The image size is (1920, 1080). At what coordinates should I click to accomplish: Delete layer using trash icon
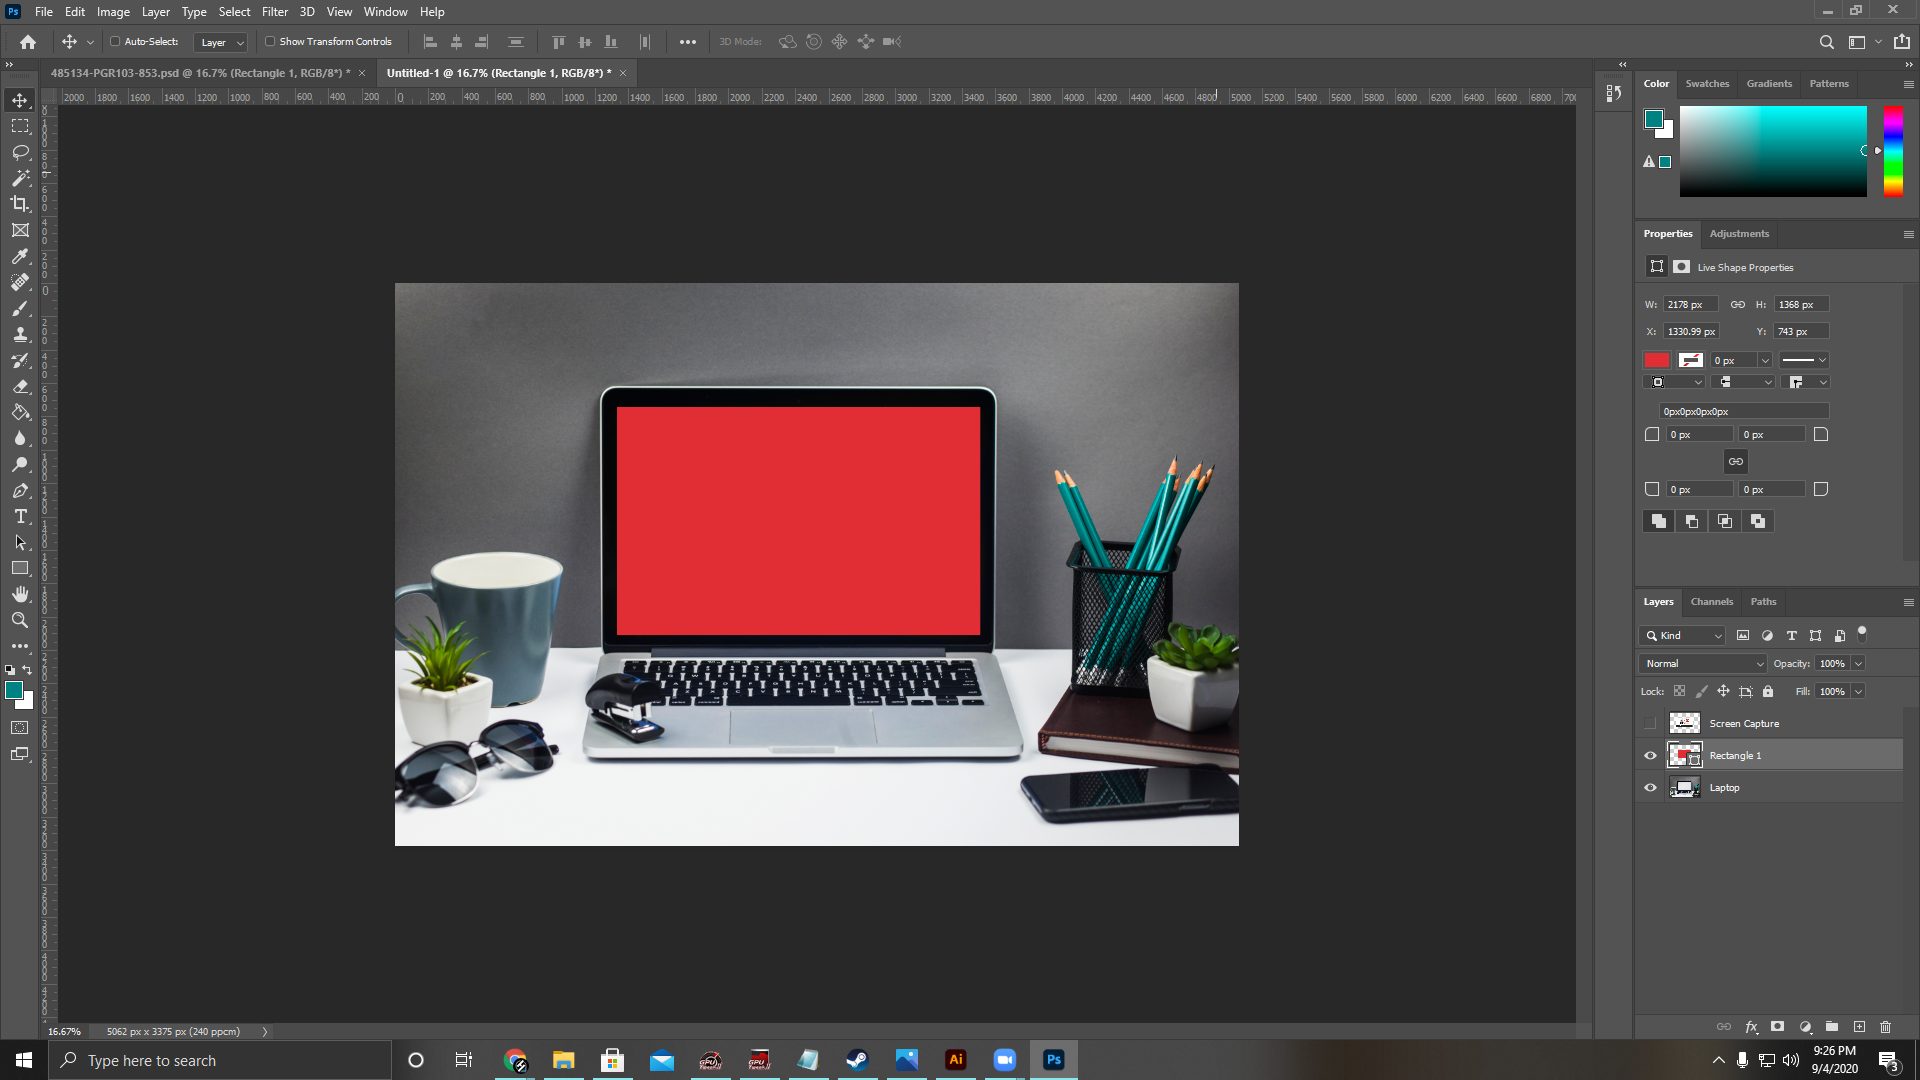(x=1885, y=1027)
